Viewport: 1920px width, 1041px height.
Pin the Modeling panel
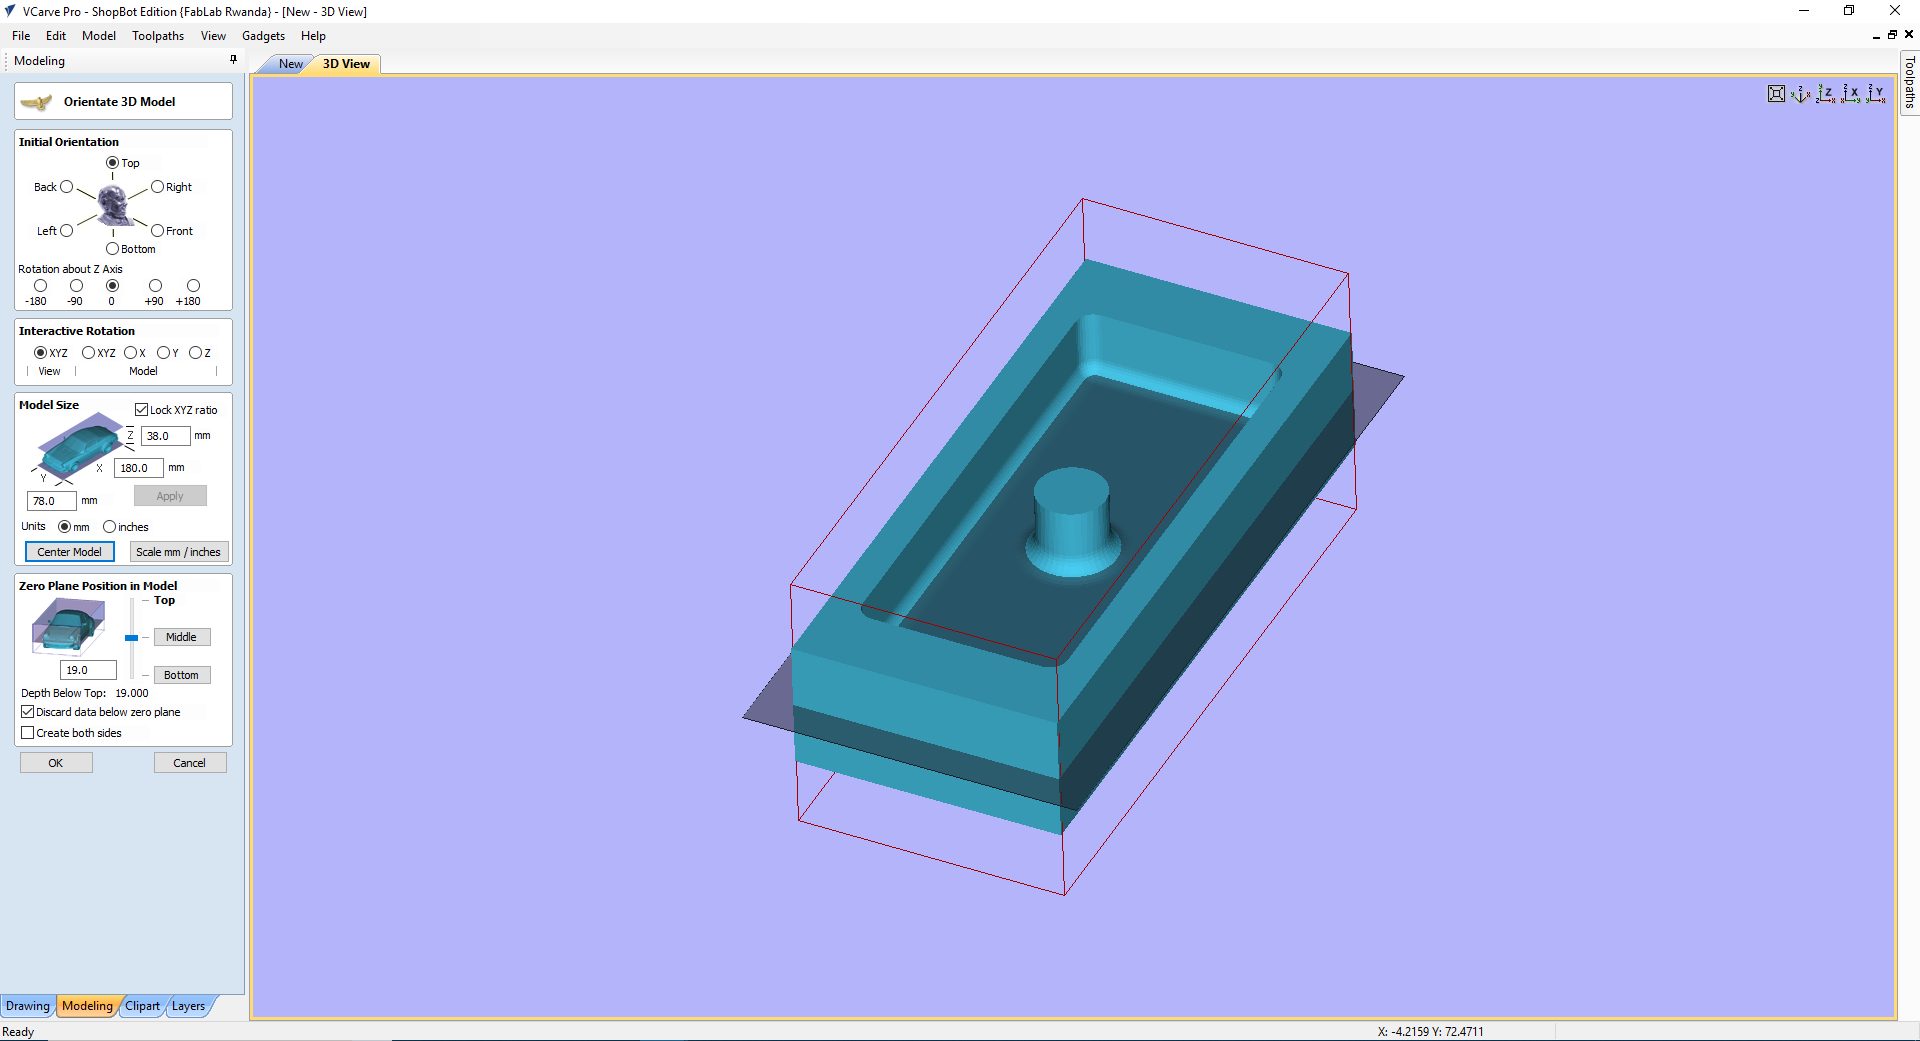(234, 60)
